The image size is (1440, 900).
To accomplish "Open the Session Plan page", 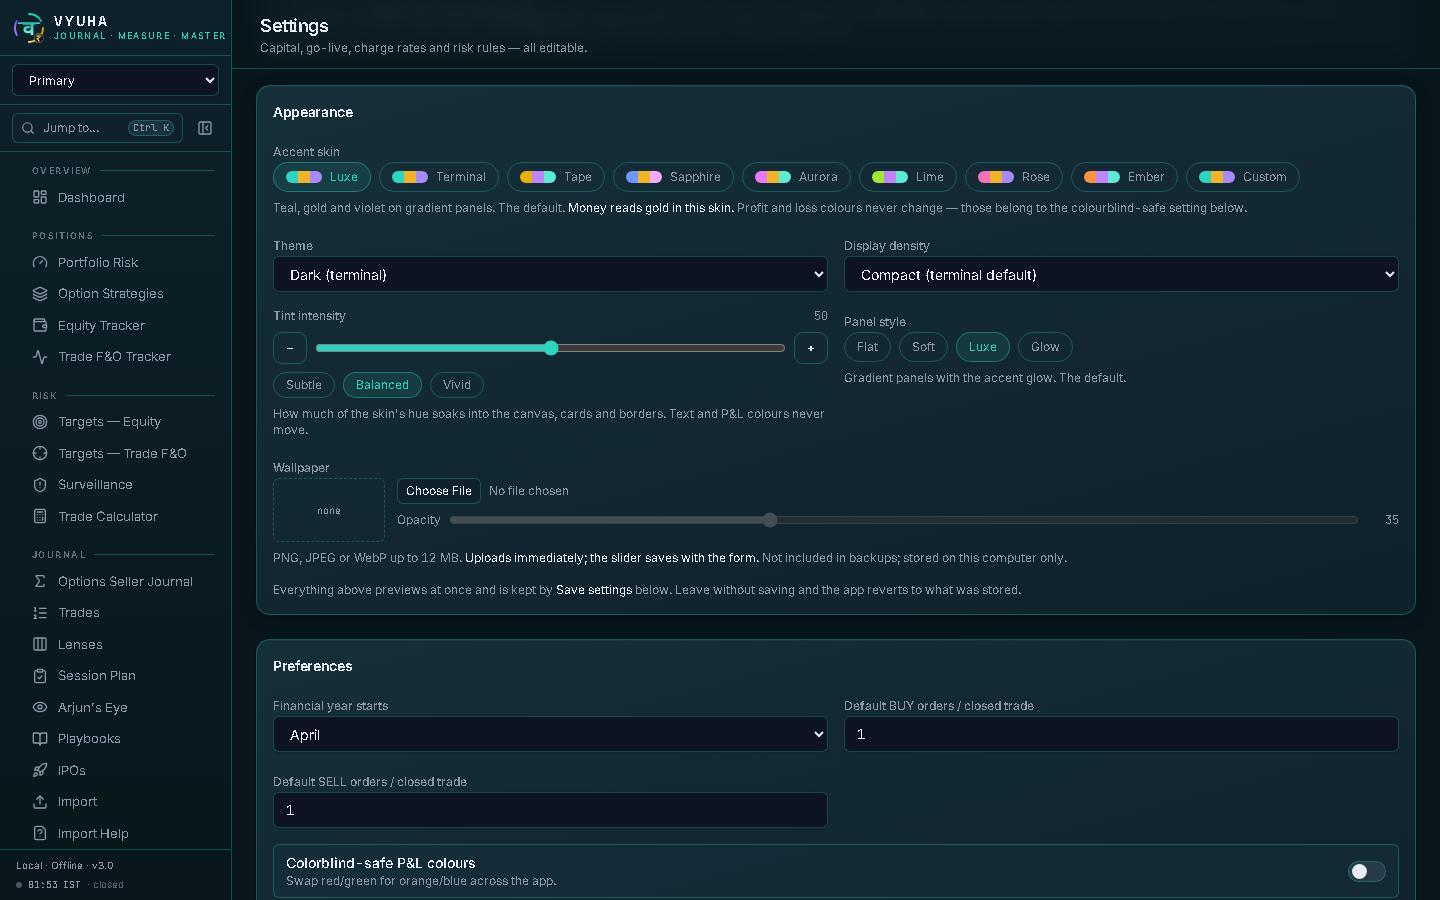I will [97, 676].
